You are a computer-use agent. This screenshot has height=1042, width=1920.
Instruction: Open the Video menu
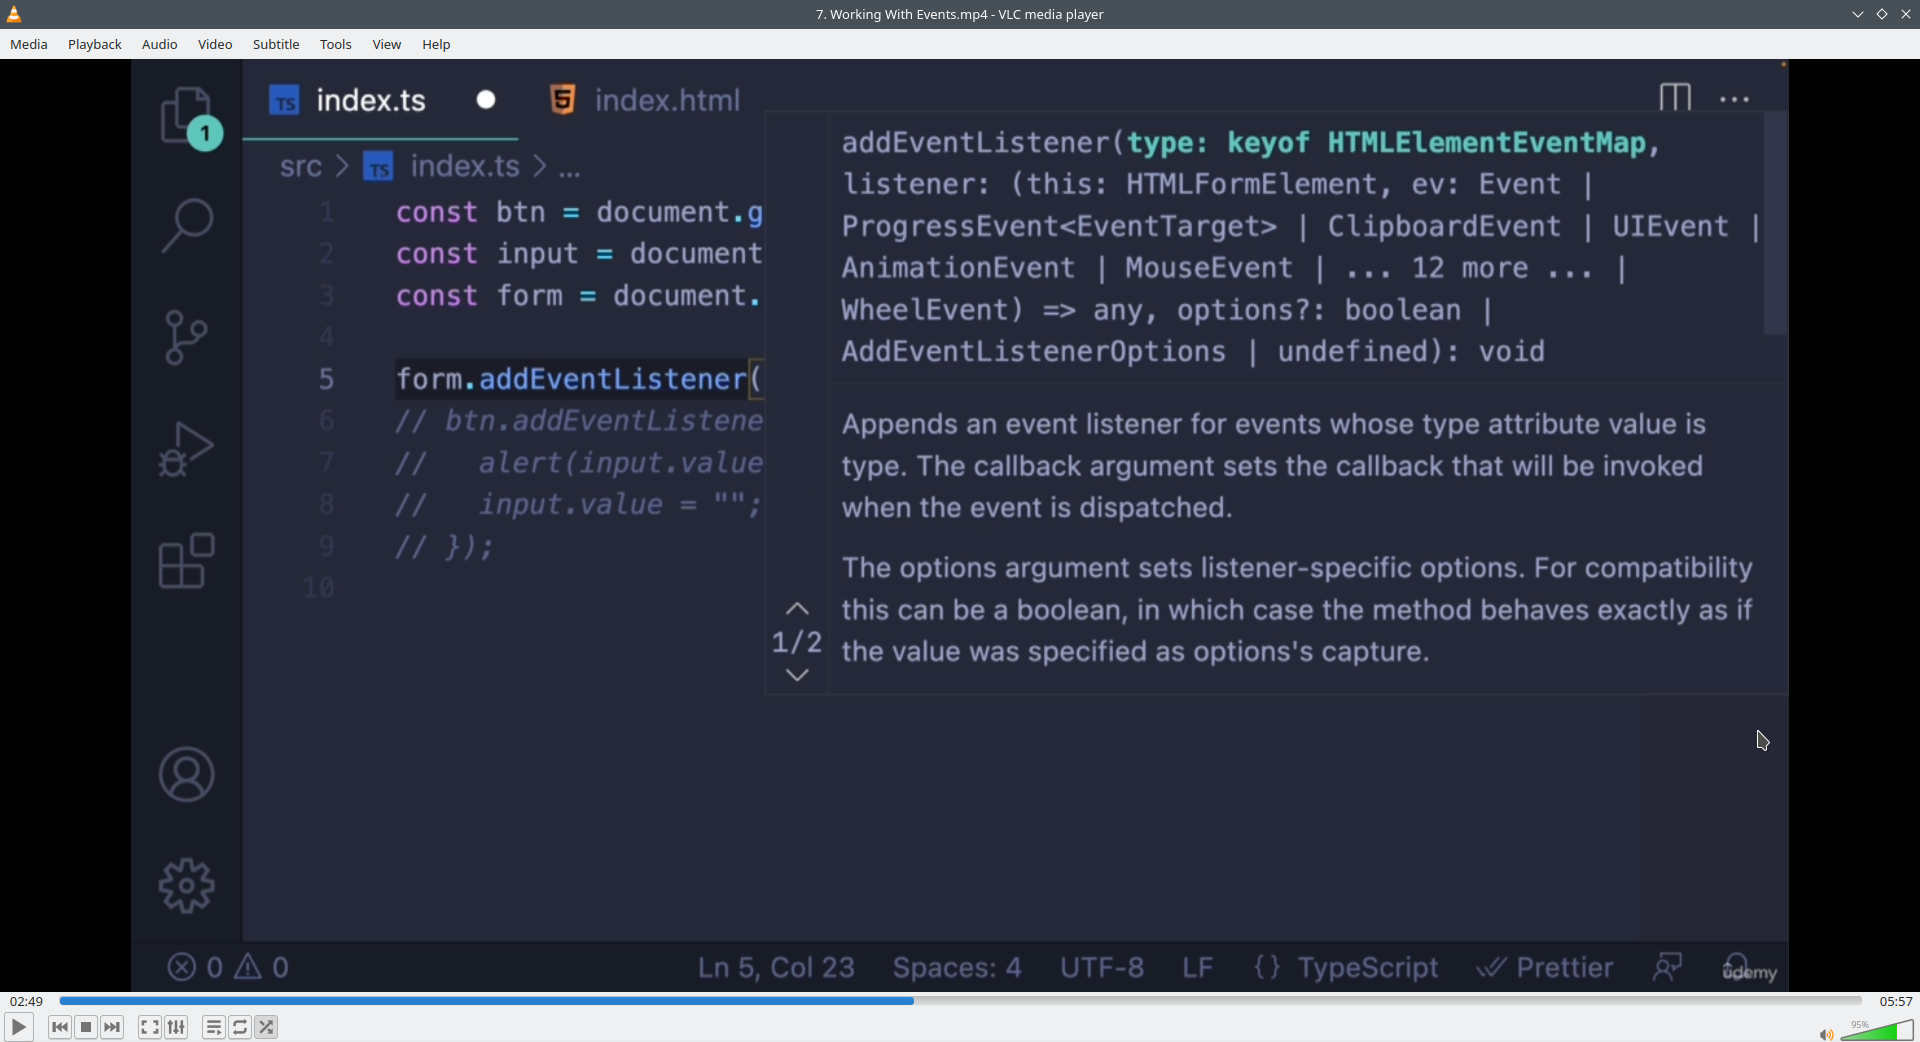tap(215, 44)
